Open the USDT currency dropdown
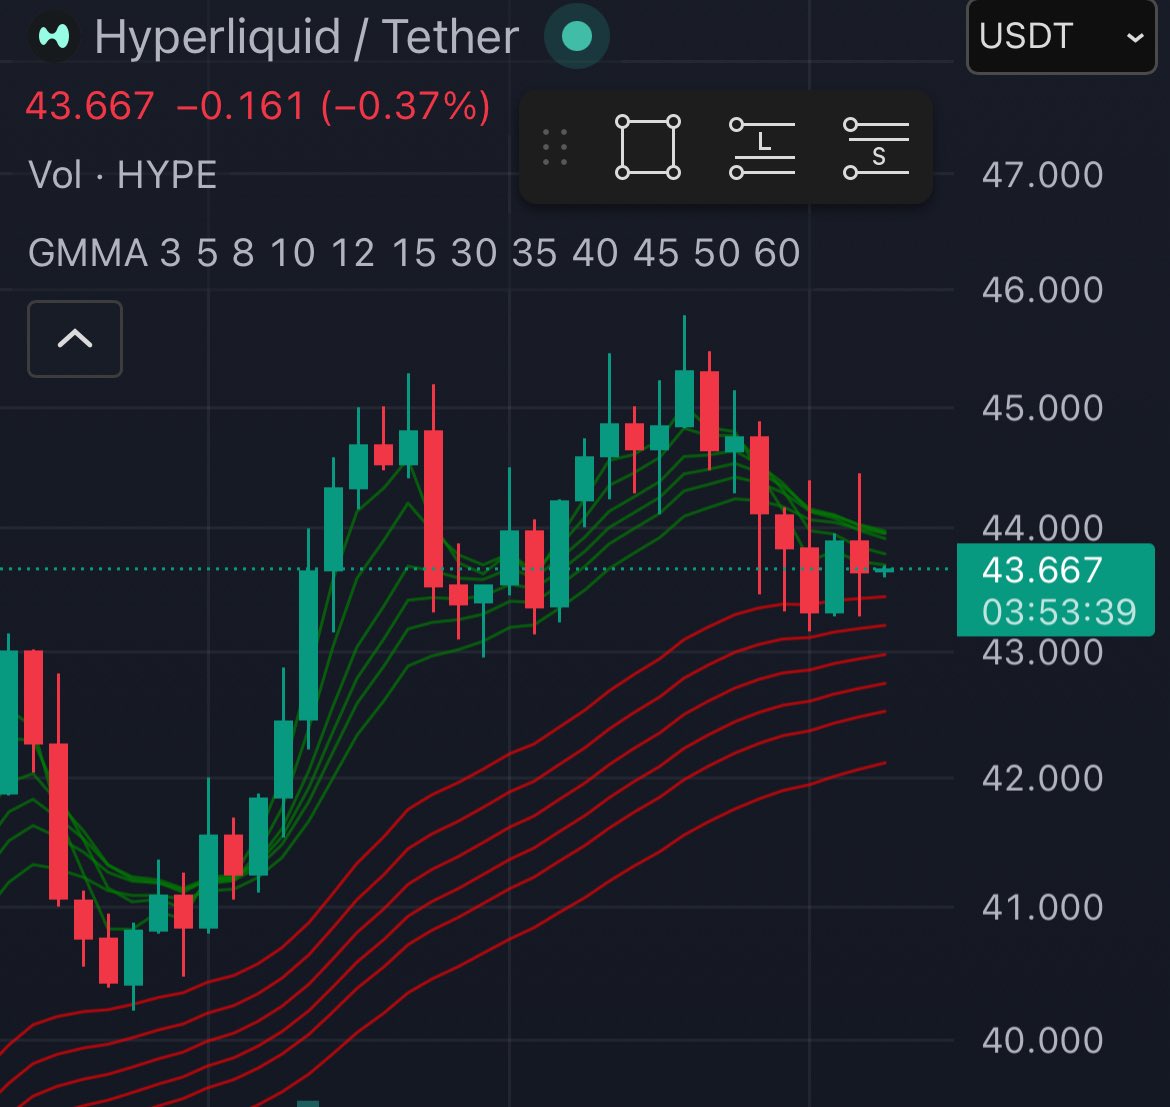This screenshot has width=1170, height=1107. [1060, 36]
